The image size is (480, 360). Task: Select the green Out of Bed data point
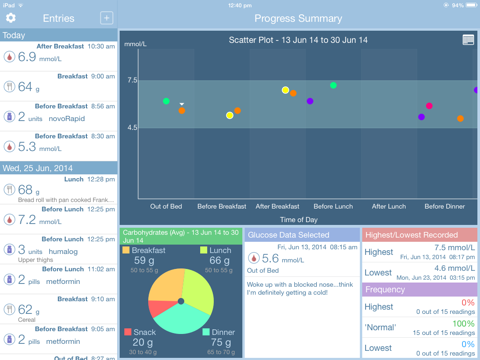[166, 101]
